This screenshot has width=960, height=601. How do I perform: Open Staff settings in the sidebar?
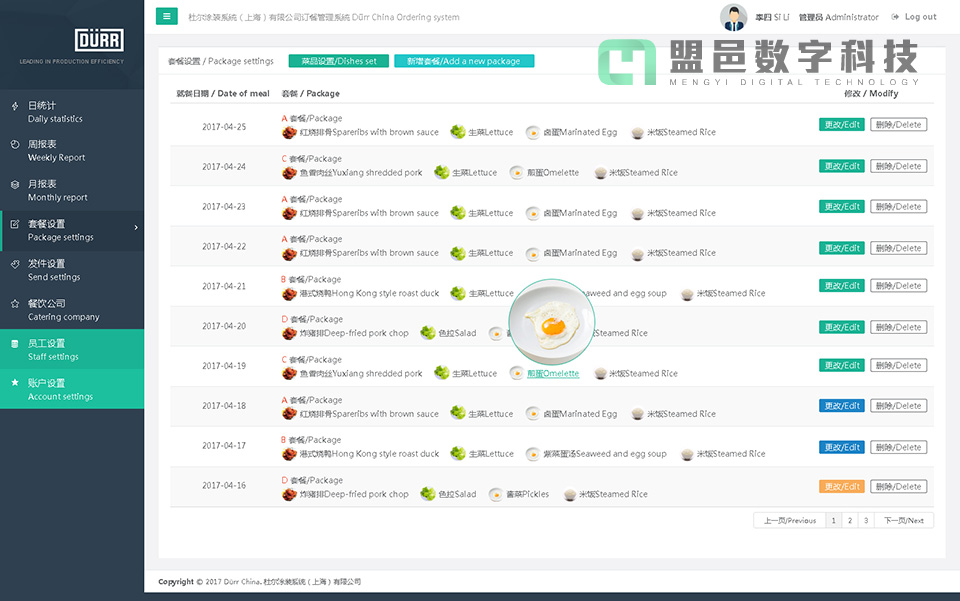(53, 350)
